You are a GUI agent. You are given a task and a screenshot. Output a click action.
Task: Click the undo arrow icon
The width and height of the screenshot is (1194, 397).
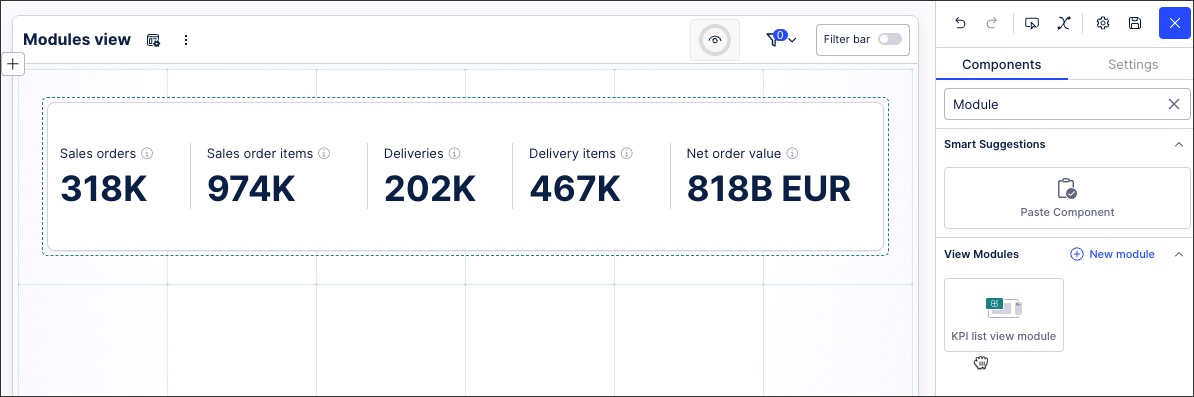pyautogui.click(x=960, y=23)
